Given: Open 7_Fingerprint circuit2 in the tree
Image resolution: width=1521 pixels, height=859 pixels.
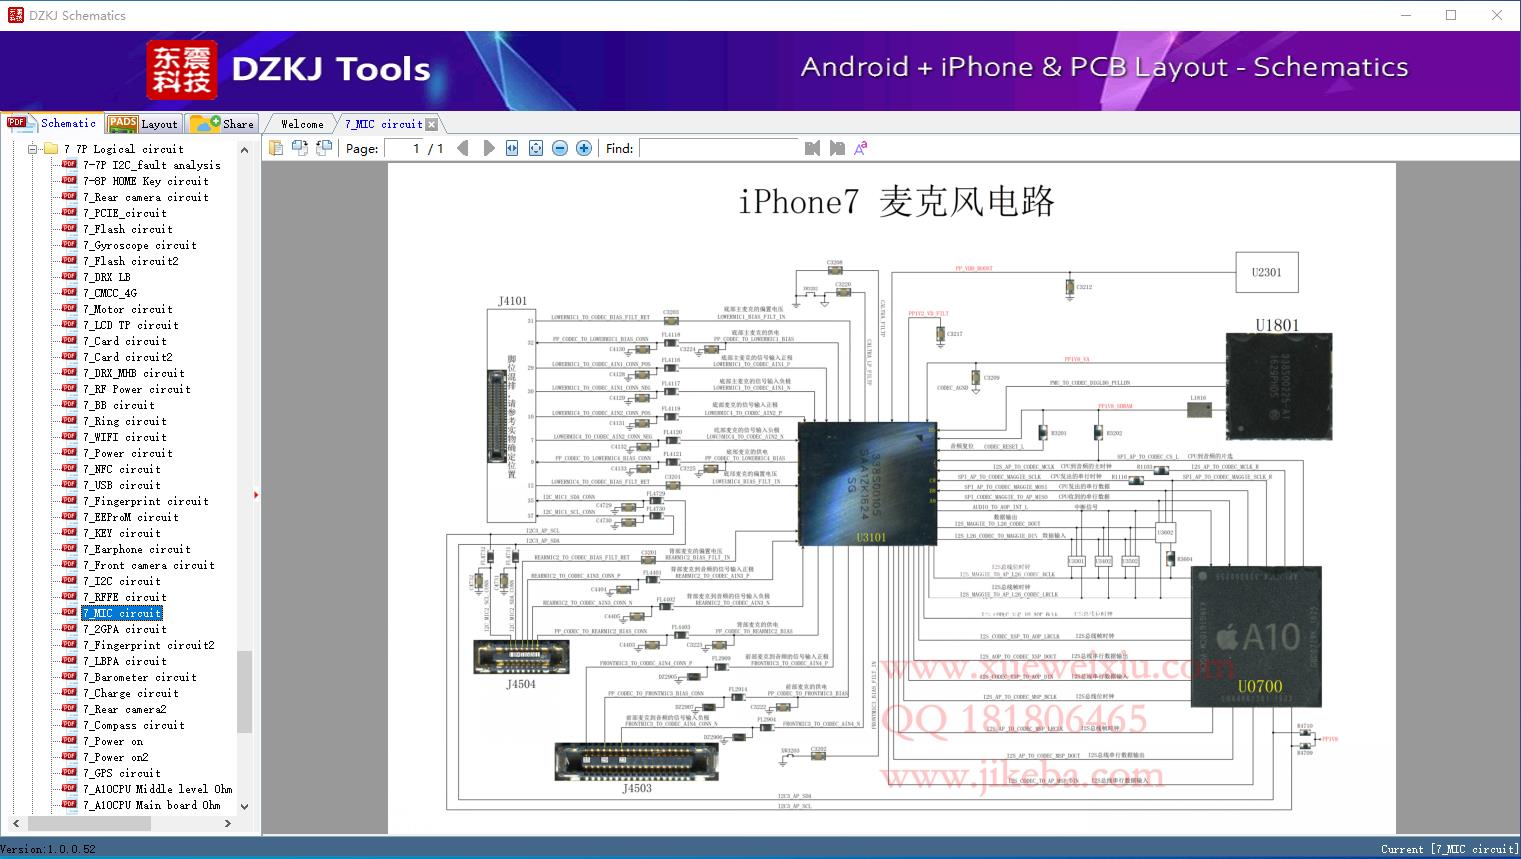Looking at the screenshot, I should (x=149, y=645).
